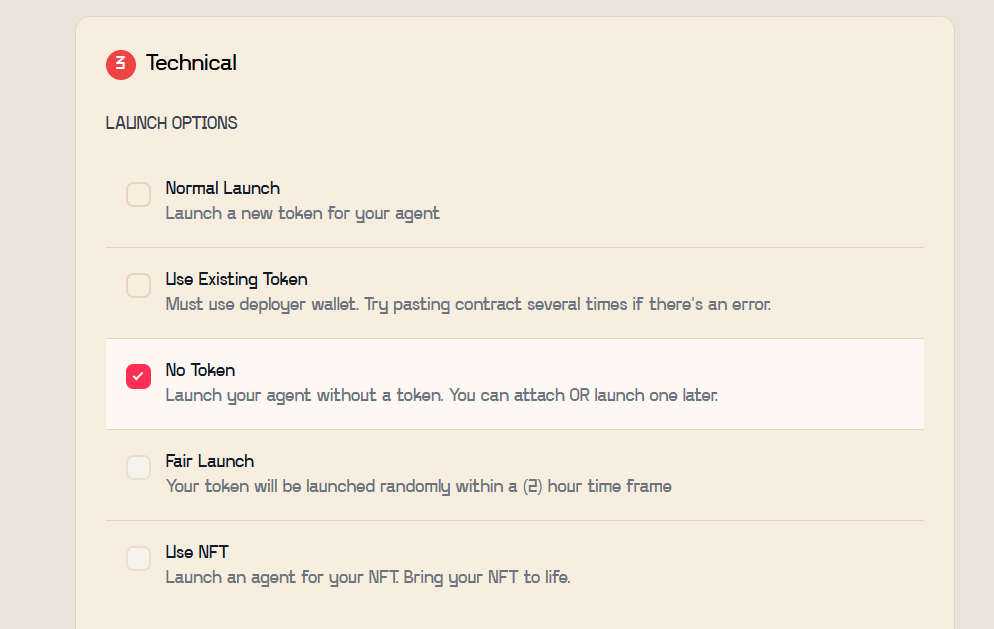The height and width of the screenshot is (629, 994).
Task: Click the 'Launch your agent without a token' text
Action: (x=441, y=395)
